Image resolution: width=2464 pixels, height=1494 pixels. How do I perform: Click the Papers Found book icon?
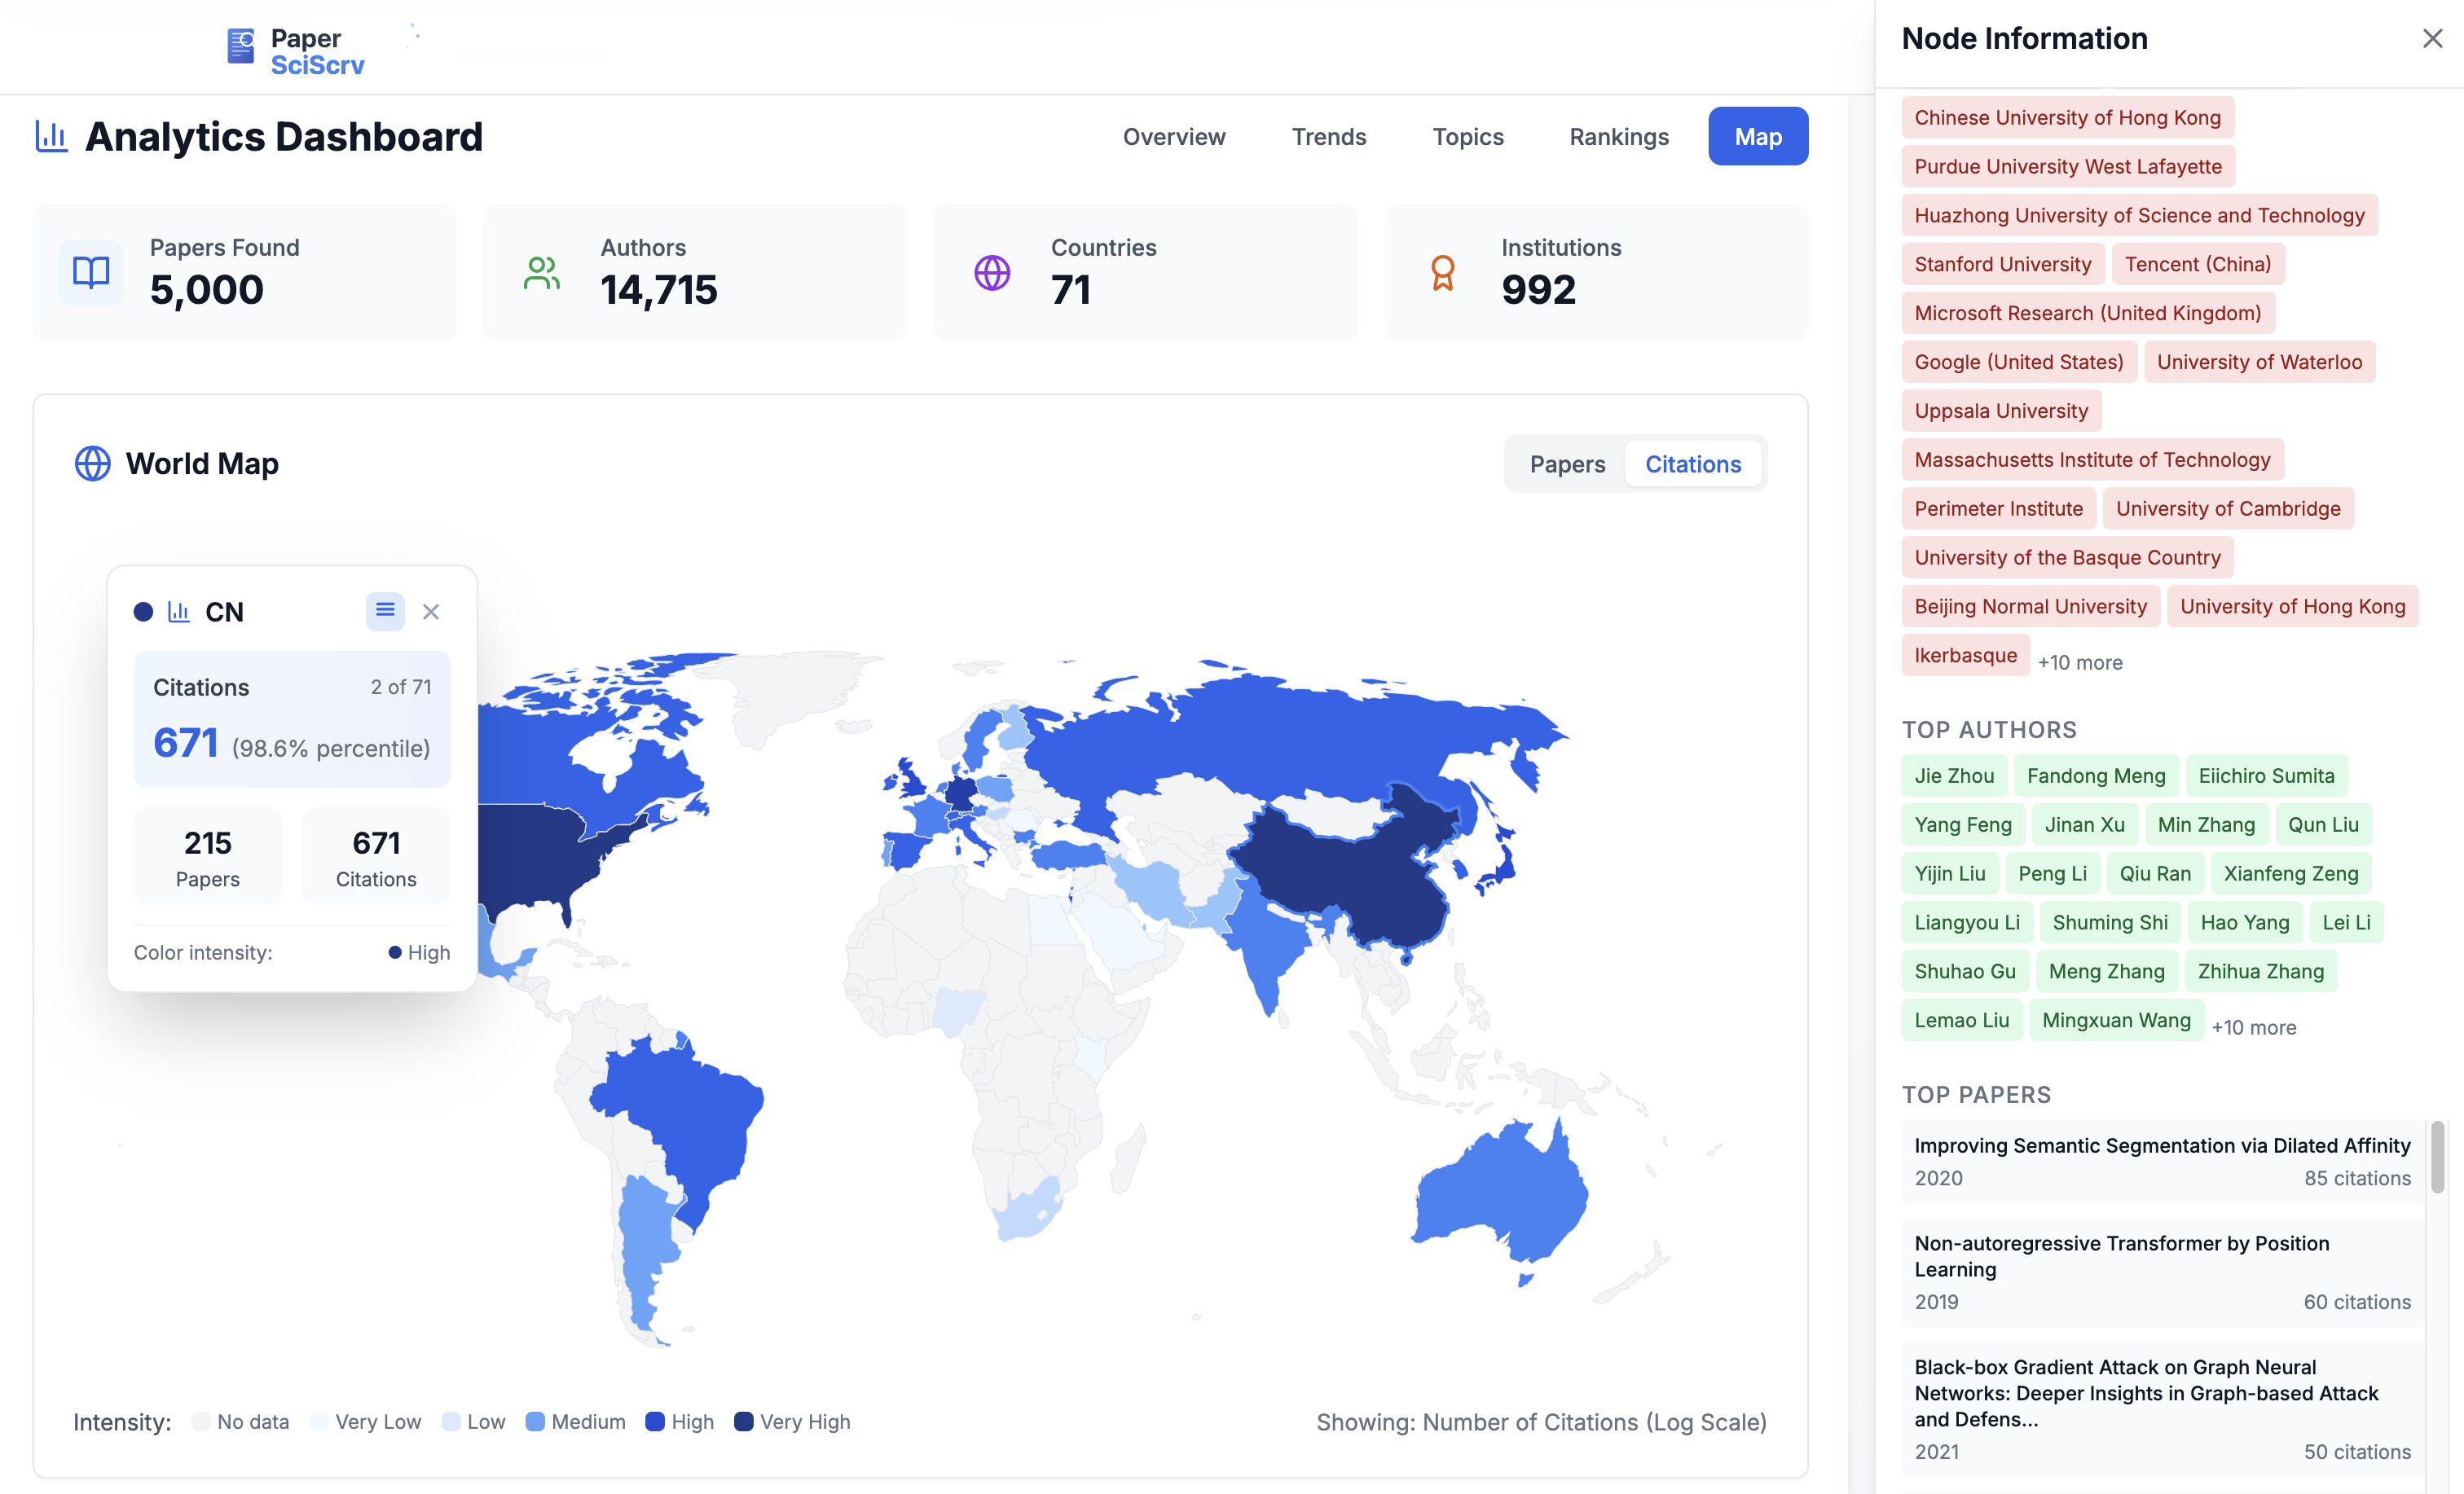pos(91,272)
